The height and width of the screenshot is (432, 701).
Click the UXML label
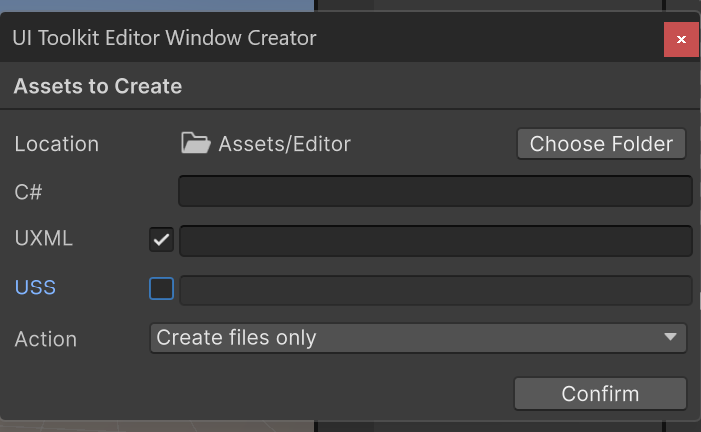[43, 238]
